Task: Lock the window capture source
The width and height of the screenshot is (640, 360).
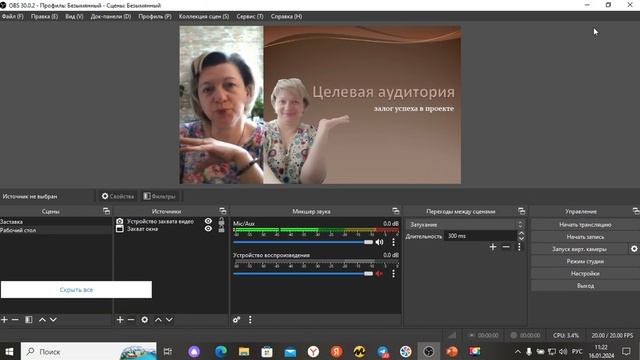Action: [x=221, y=229]
